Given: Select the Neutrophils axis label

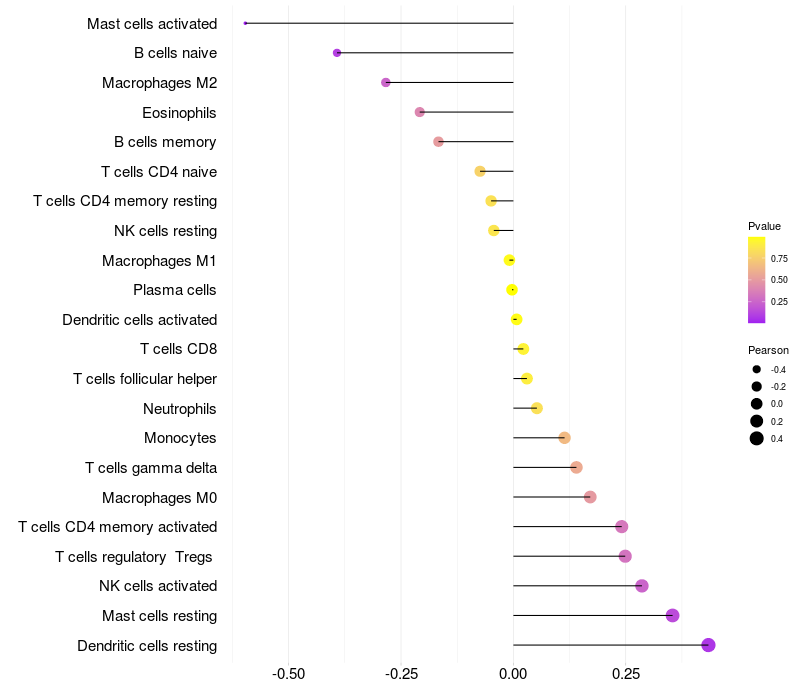Looking at the screenshot, I should coord(180,408).
